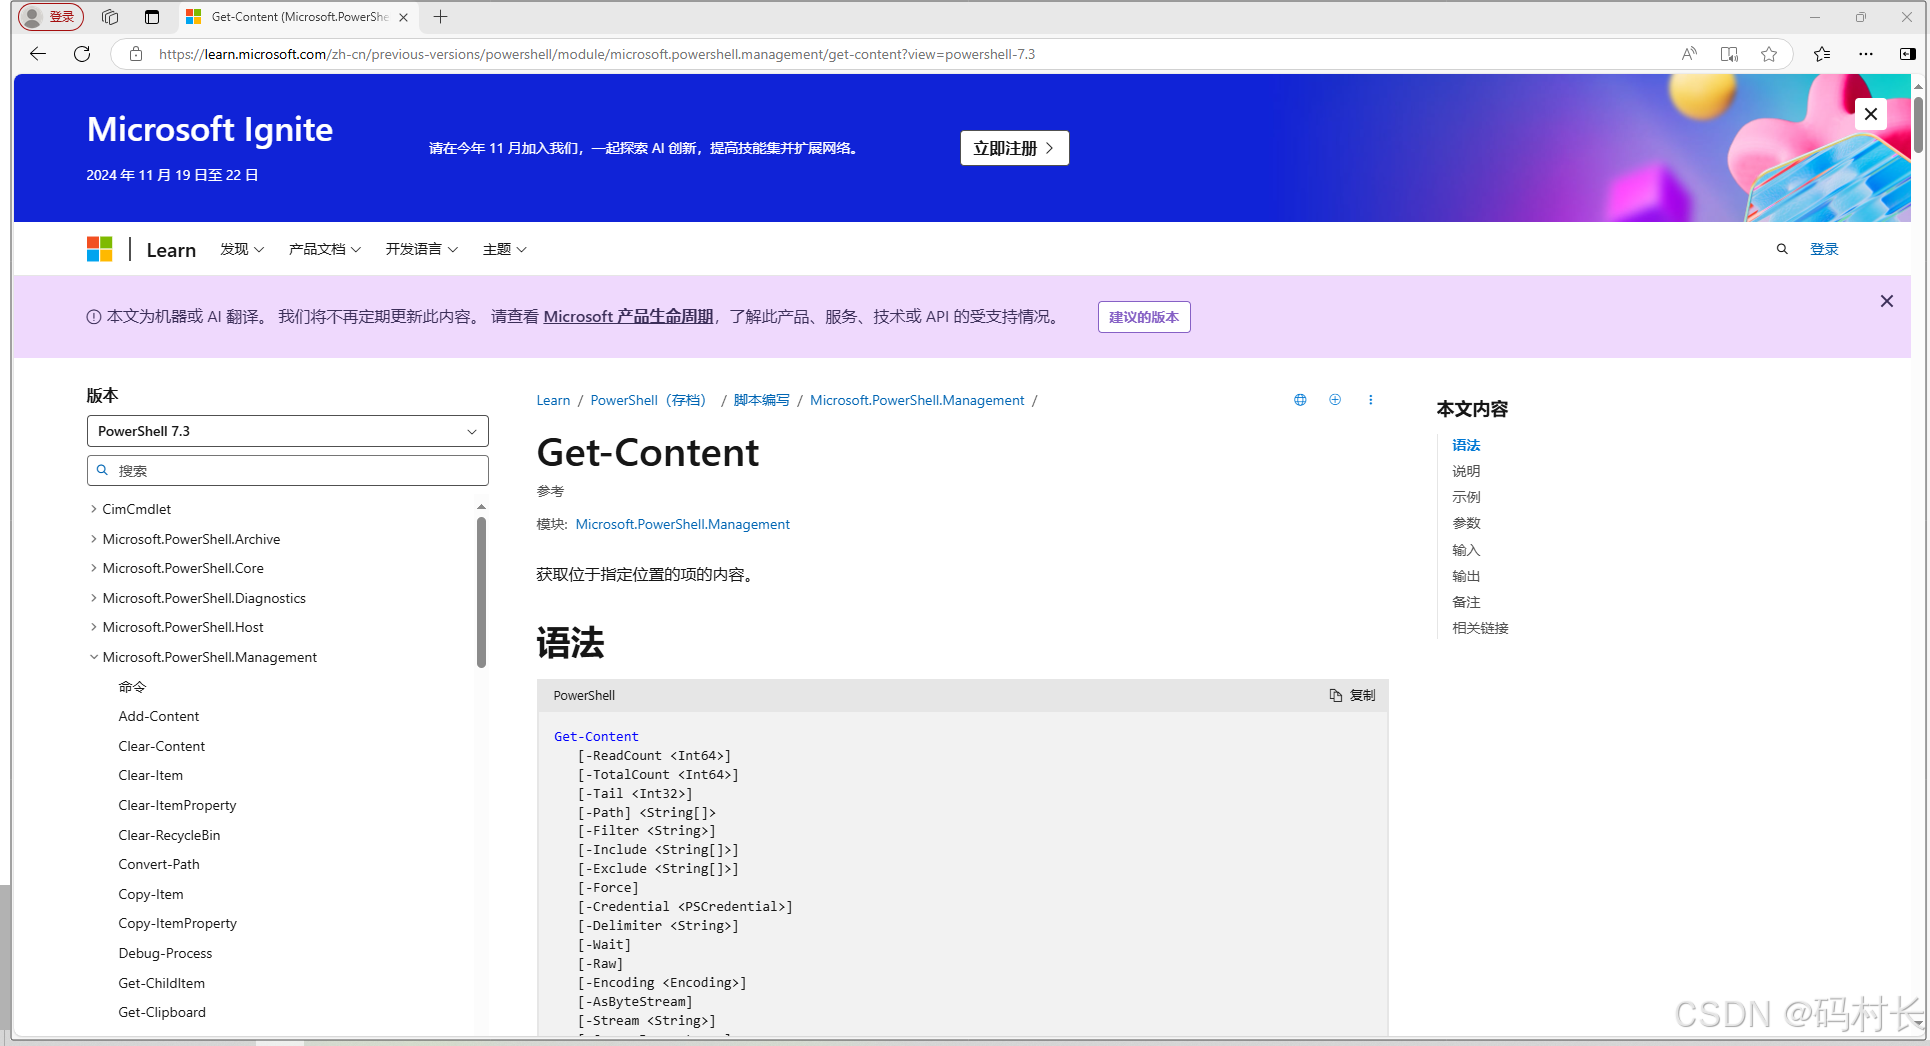This screenshot has width=1930, height=1046.
Task: Open the 模块 Microsoft.PowerShell.Management link
Action: [x=683, y=524]
